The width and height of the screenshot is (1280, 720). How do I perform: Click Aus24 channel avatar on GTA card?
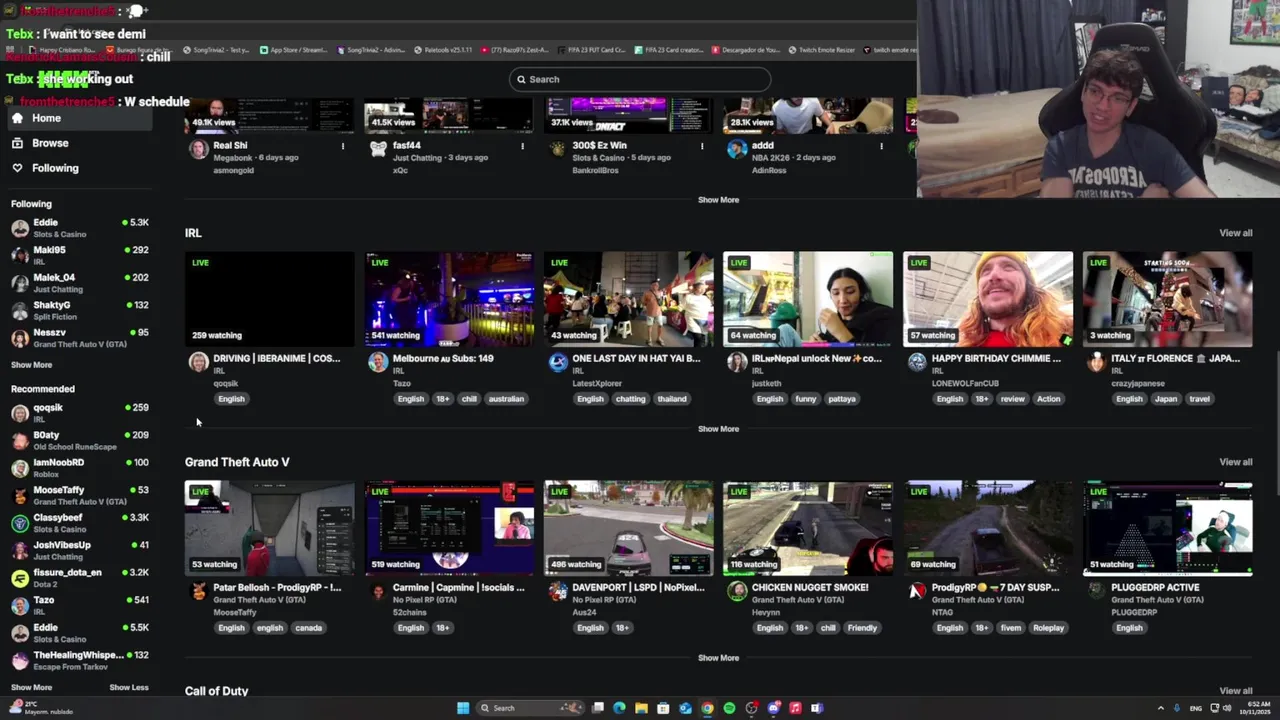click(x=558, y=591)
